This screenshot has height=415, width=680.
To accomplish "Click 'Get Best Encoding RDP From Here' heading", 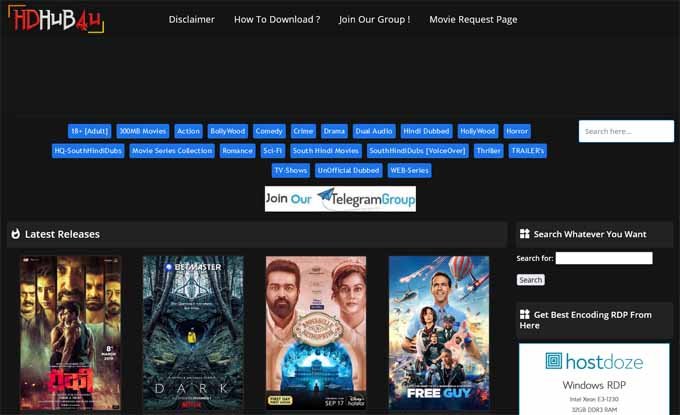I will tap(586, 320).
